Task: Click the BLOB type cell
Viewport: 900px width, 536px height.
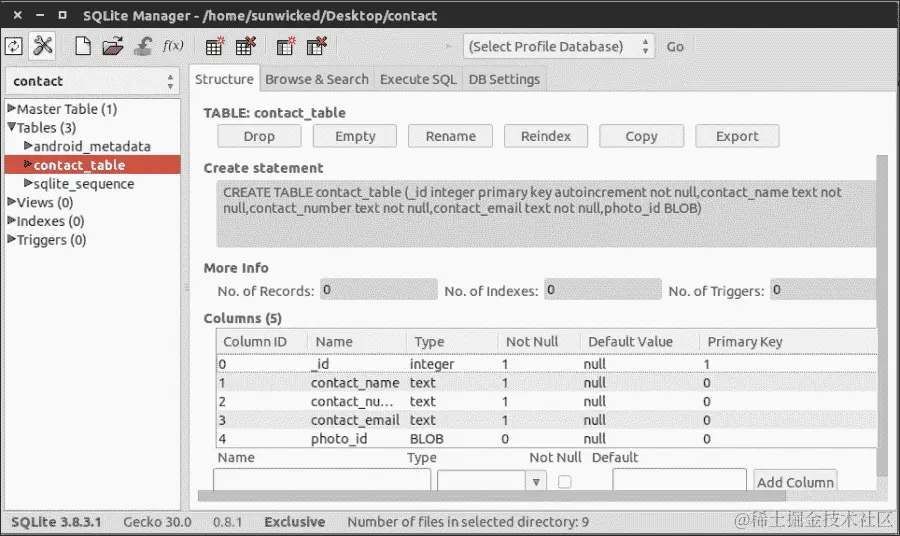Action: pos(426,439)
